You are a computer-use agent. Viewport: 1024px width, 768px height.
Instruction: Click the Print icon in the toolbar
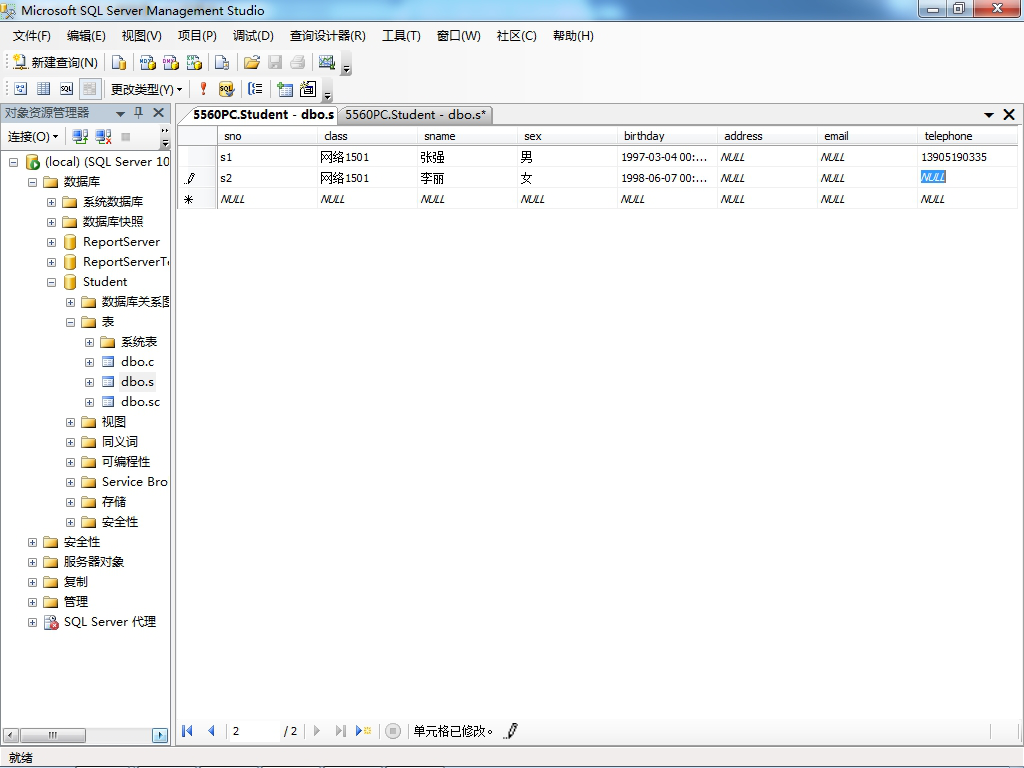(298, 62)
